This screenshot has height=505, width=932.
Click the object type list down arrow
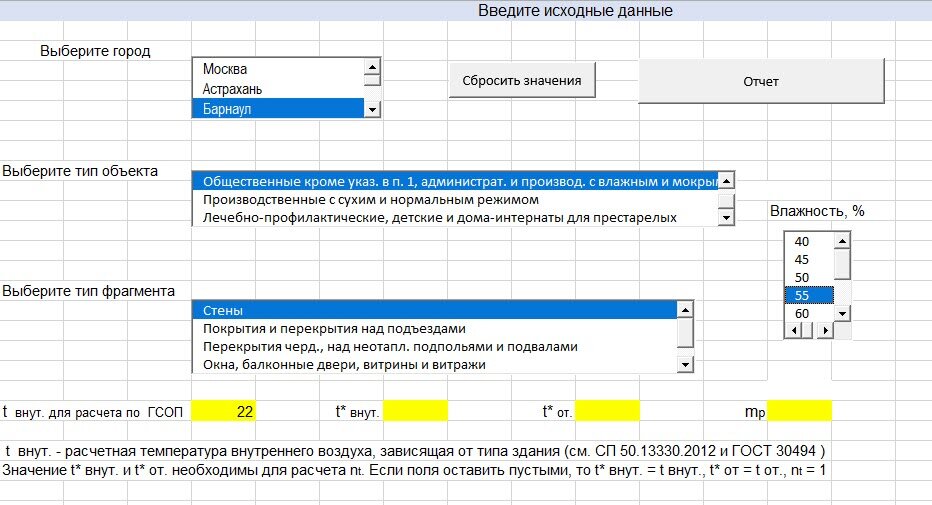click(726, 218)
